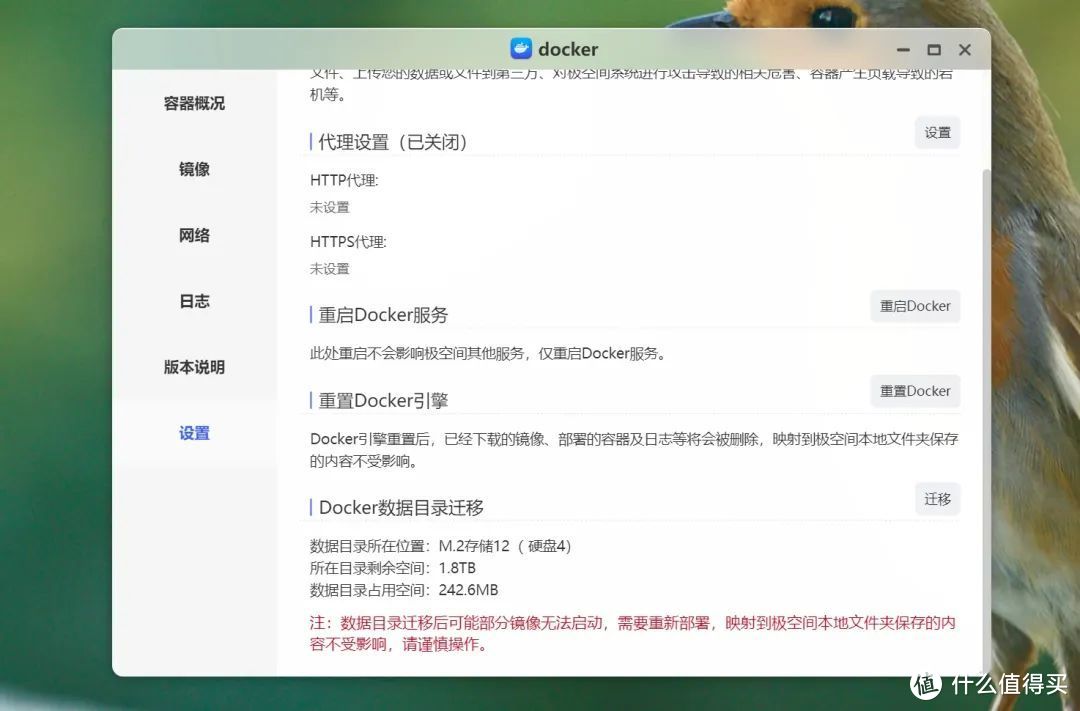
Task: Select the 设置 (Settings) sidebar entry
Action: [193, 433]
